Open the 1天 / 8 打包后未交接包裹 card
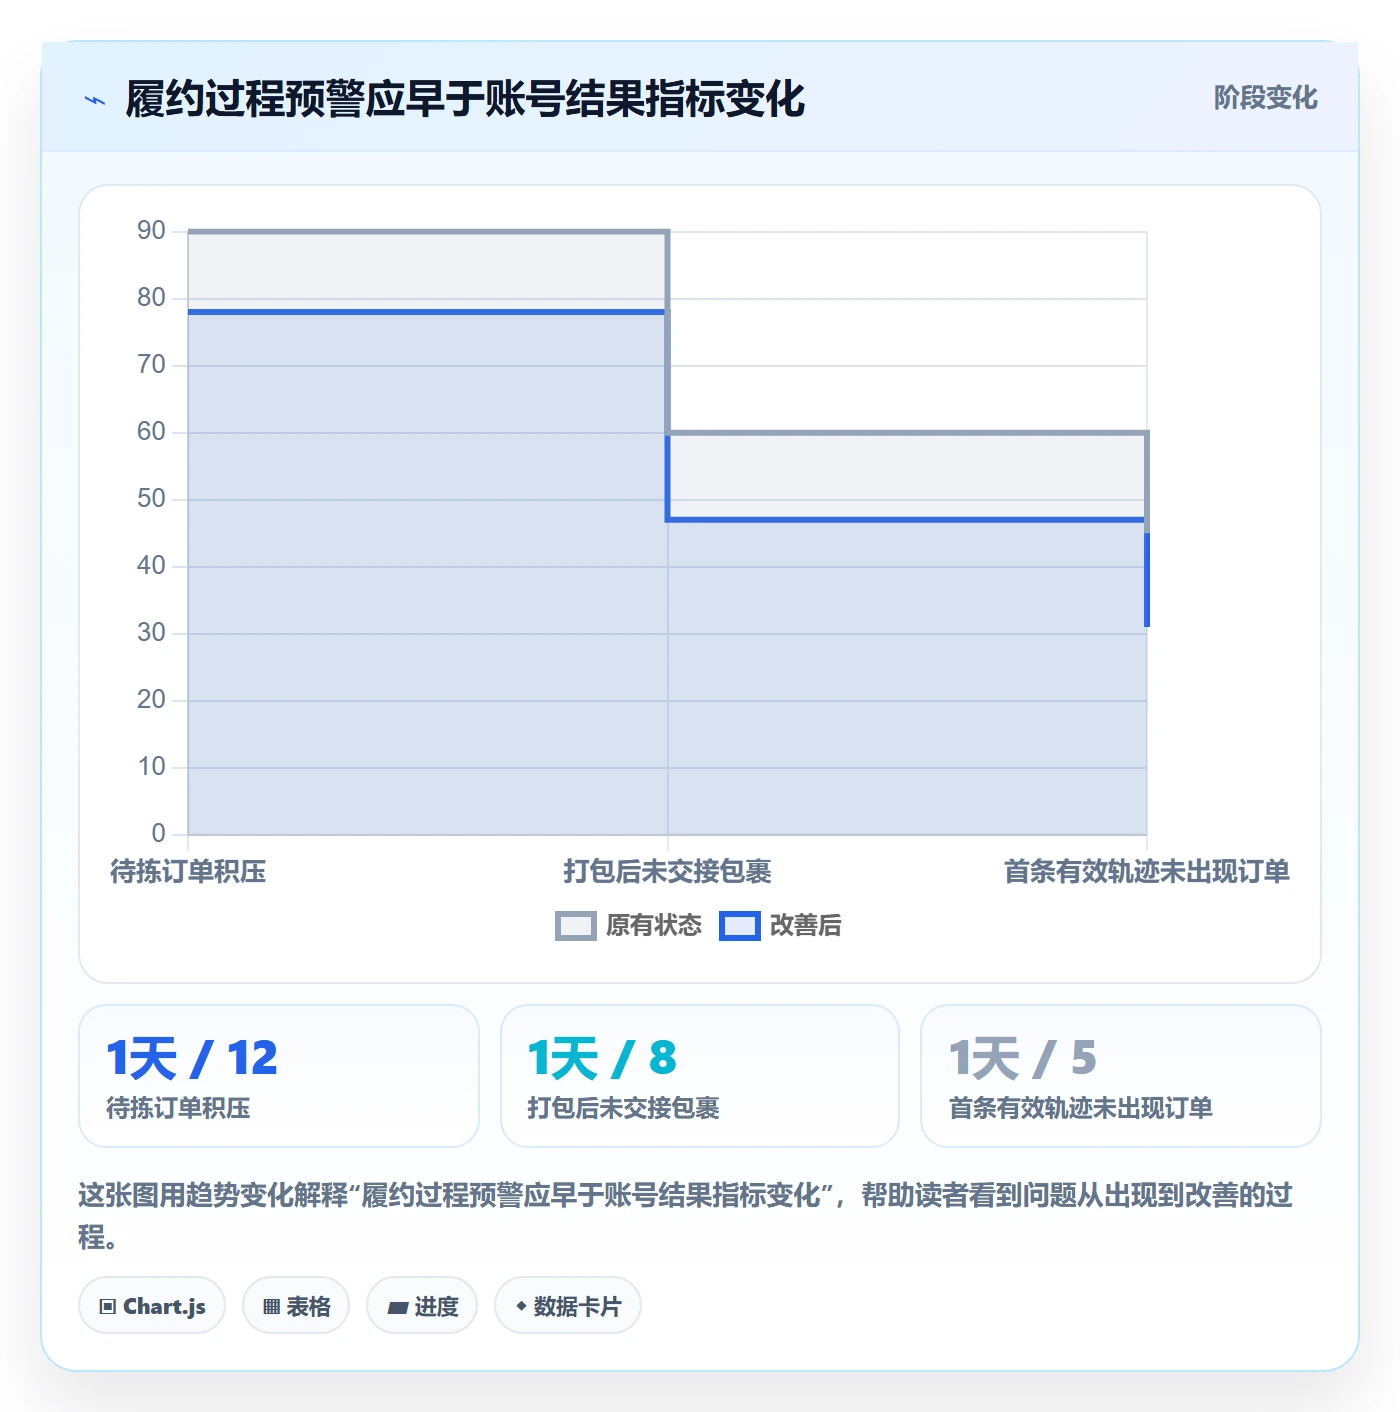1400x1412 pixels. (x=700, y=1076)
